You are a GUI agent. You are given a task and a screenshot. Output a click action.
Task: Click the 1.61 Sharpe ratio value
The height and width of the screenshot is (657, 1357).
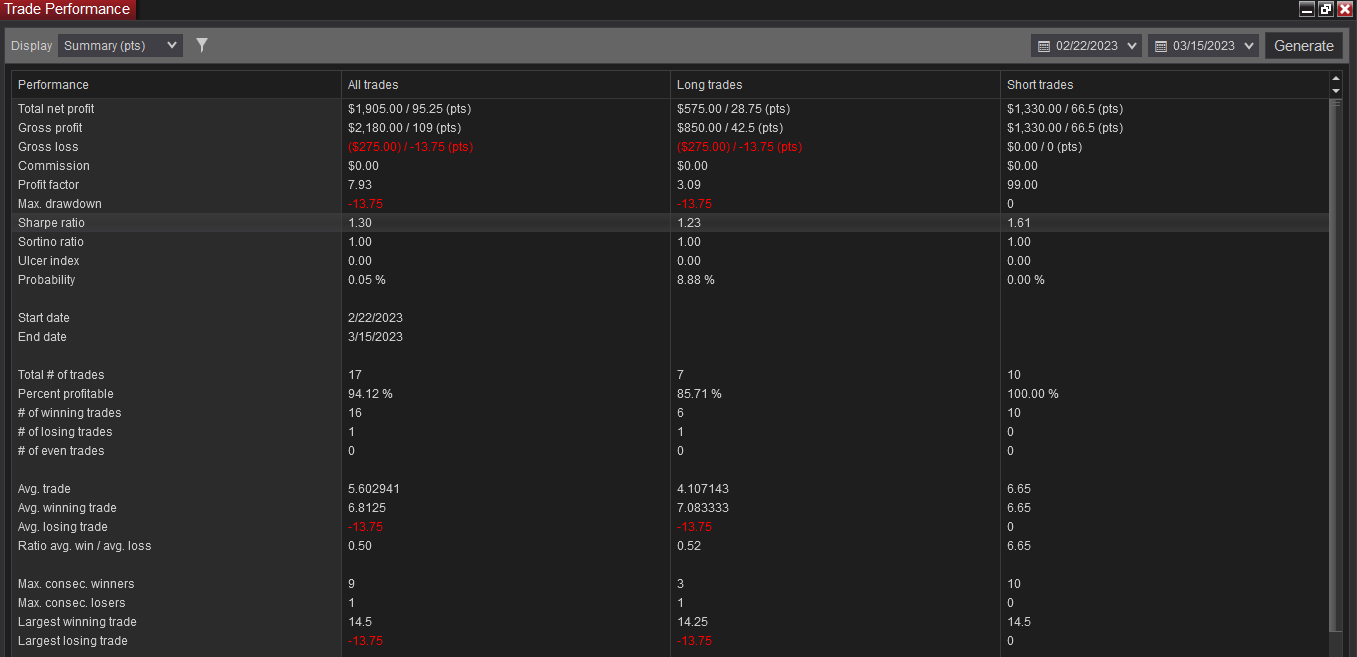pyautogui.click(x=1019, y=223)
